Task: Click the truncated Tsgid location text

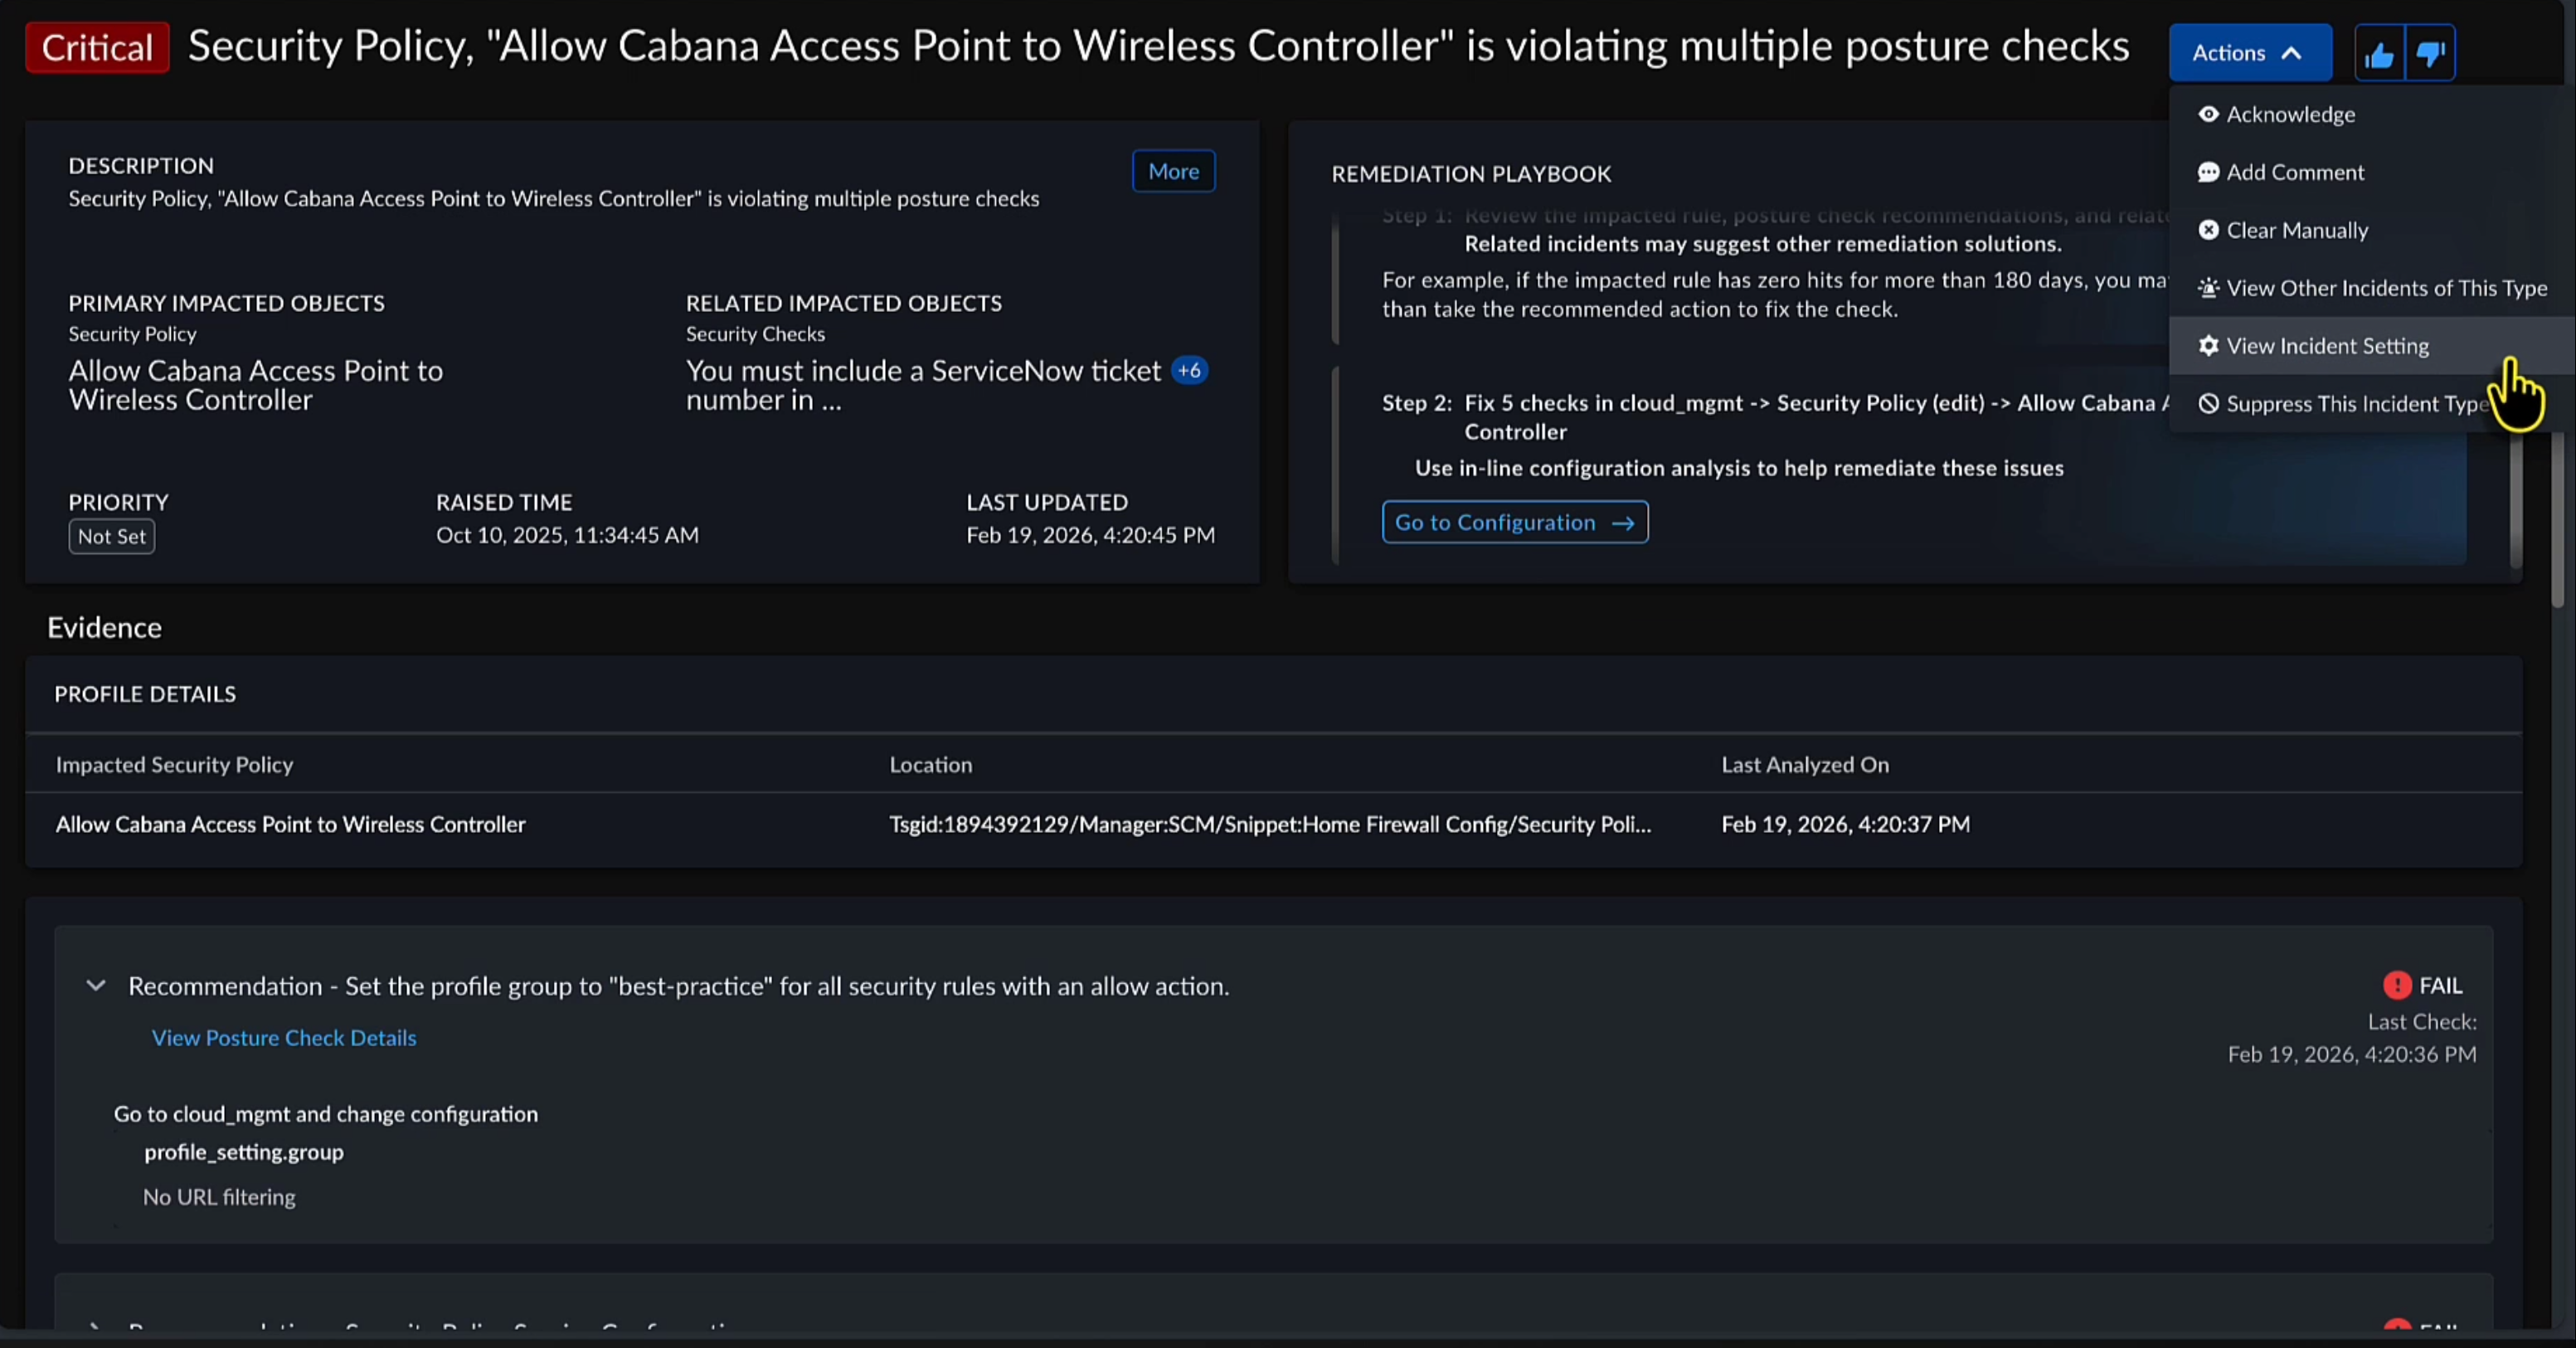Action: pos(1270,824)
